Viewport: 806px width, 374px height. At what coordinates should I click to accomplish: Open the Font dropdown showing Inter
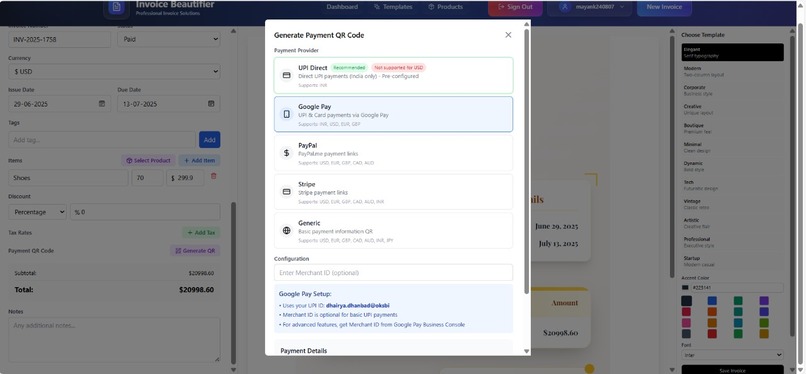coord(732,355)
